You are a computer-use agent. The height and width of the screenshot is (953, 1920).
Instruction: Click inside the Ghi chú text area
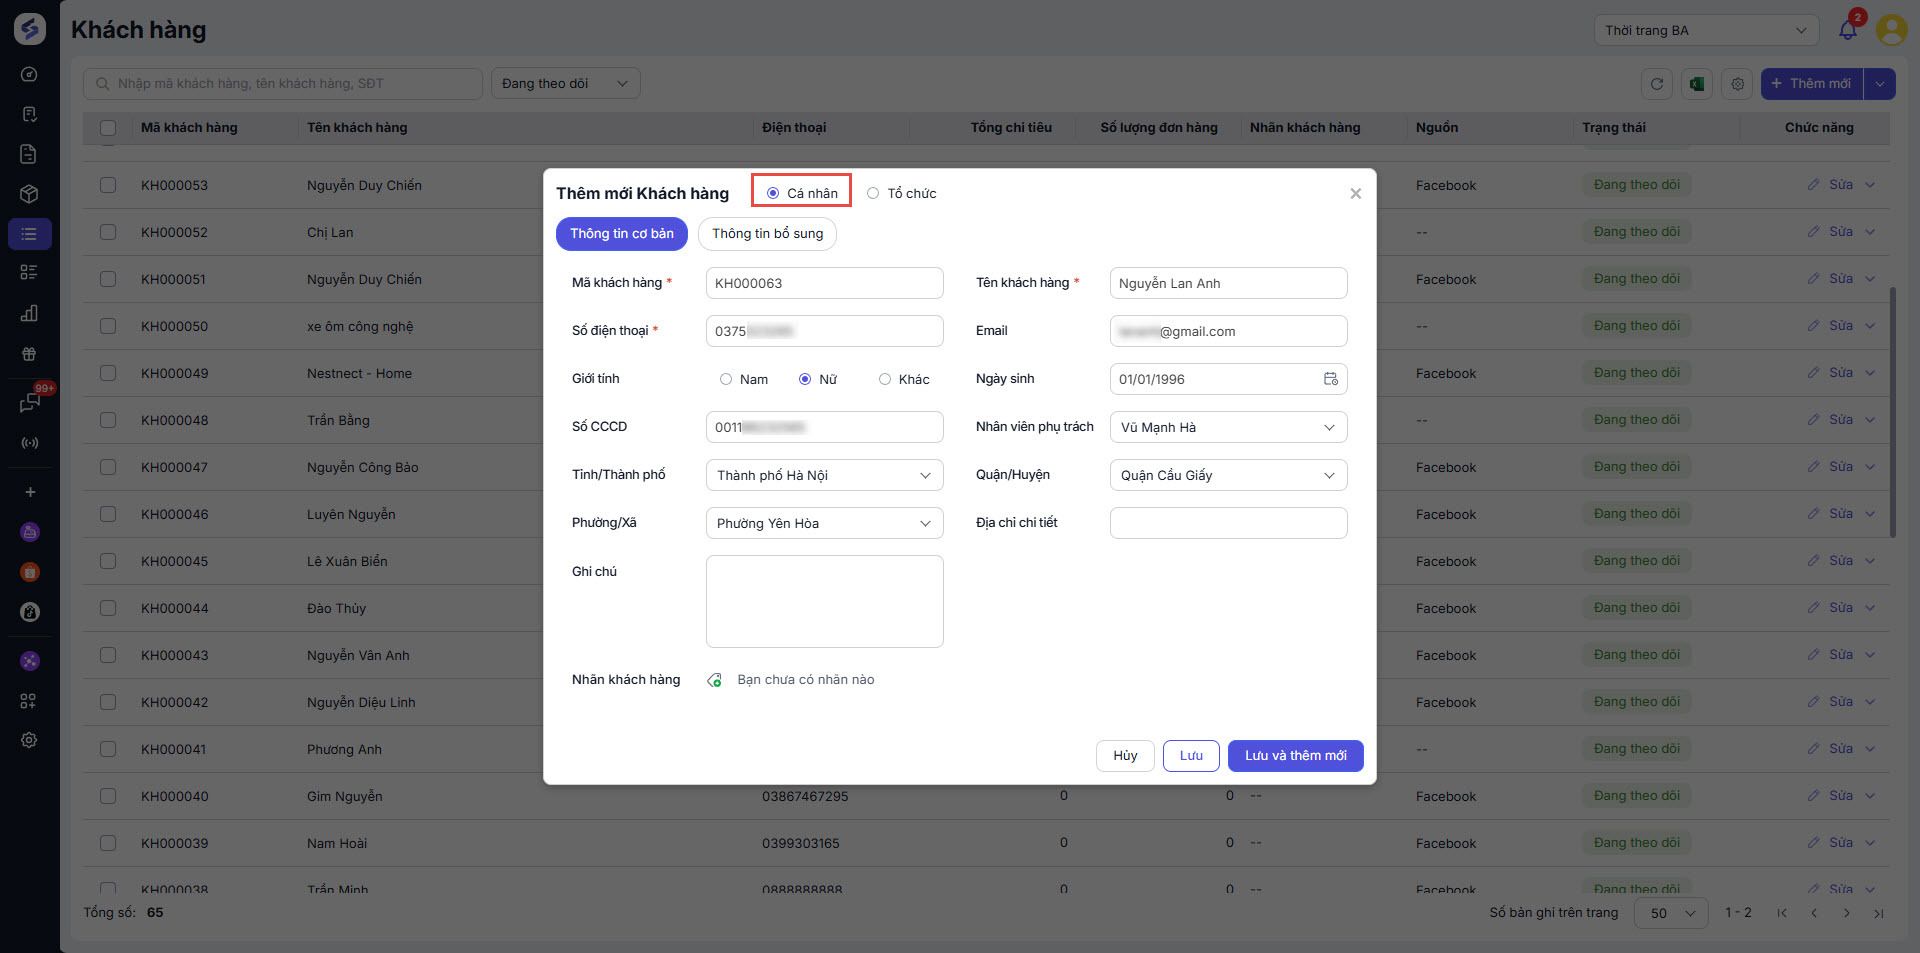[x=824, y=601]
